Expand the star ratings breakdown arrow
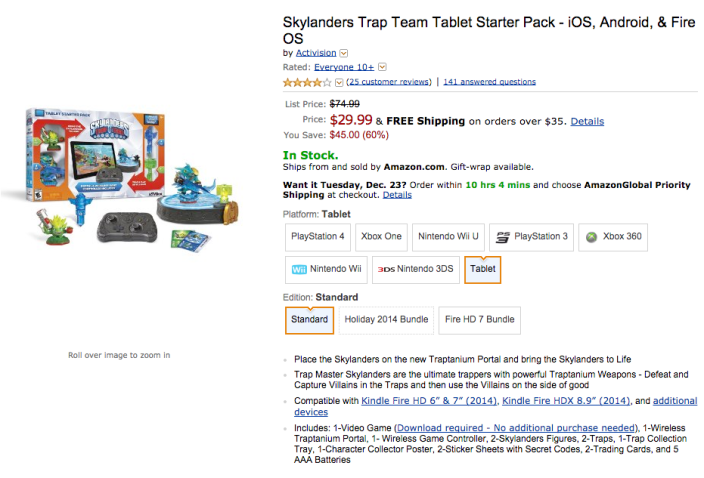 (x=339, y=82)
